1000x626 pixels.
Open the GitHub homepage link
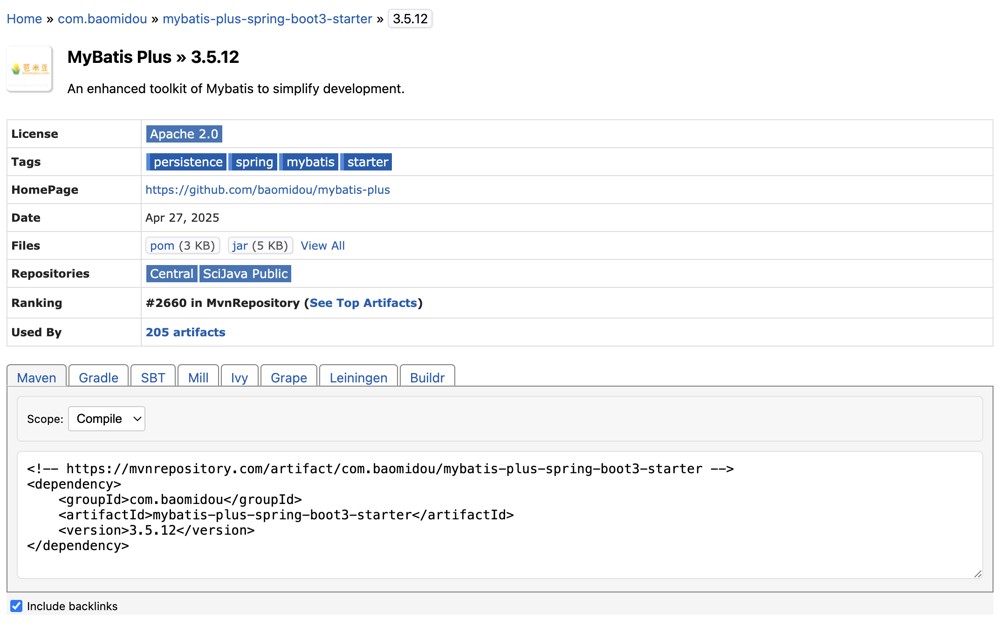click(x=268, y=190)
